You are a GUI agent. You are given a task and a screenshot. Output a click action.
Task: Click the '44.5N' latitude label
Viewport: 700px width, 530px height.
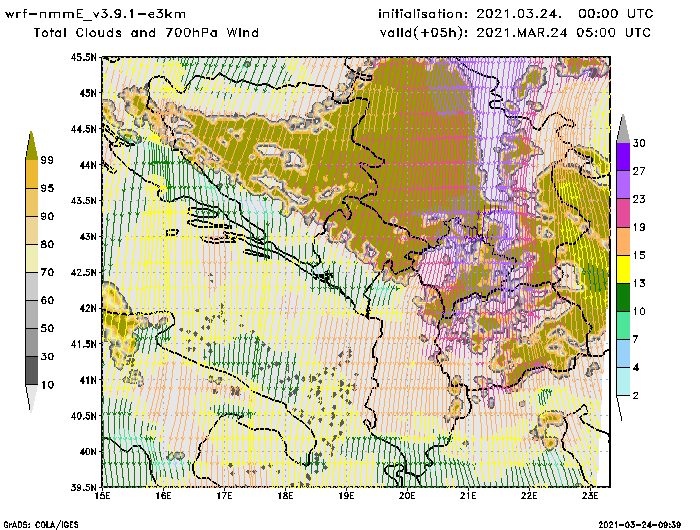(83, 129)
